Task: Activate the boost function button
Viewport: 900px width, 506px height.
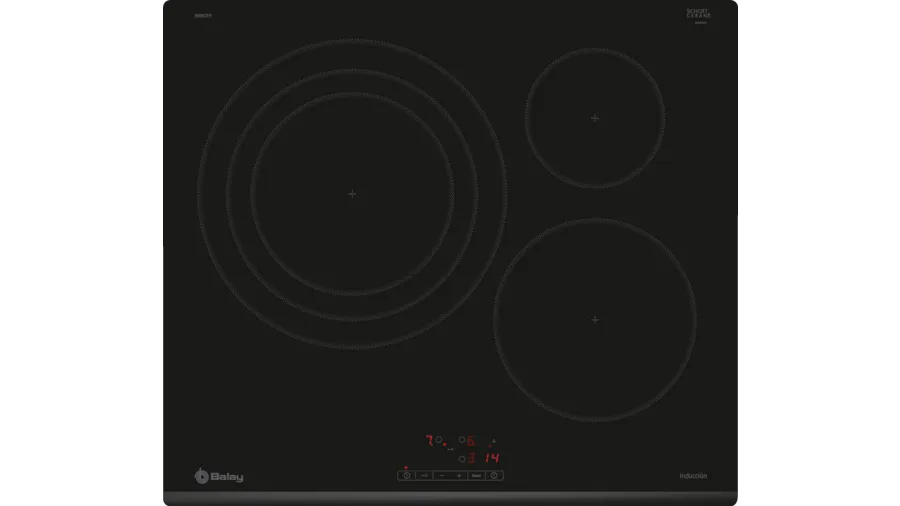Action: click(x=476, y=476)
